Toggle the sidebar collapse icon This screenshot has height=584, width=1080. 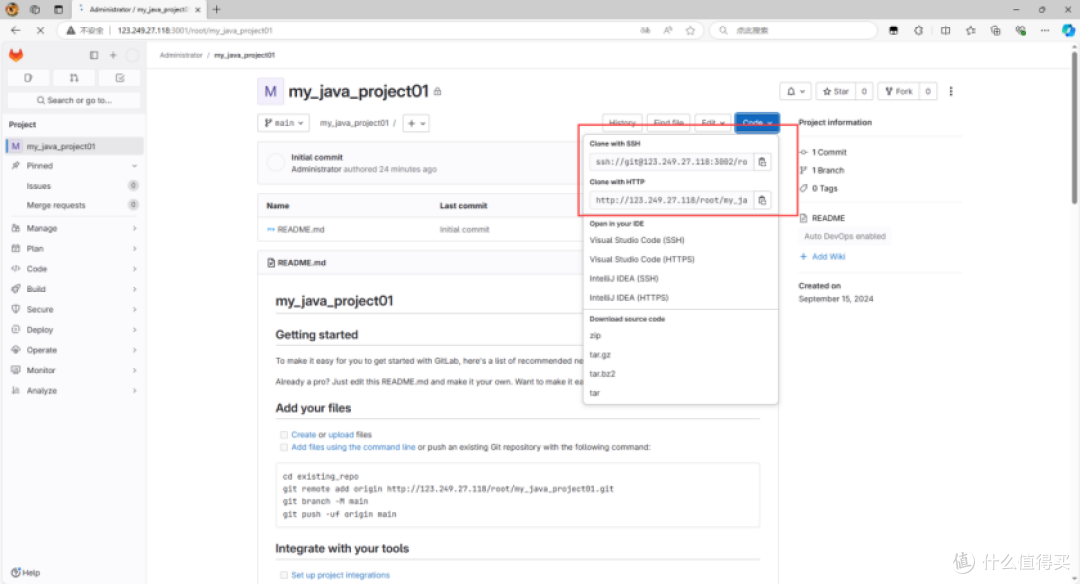[x=94, y=55]
